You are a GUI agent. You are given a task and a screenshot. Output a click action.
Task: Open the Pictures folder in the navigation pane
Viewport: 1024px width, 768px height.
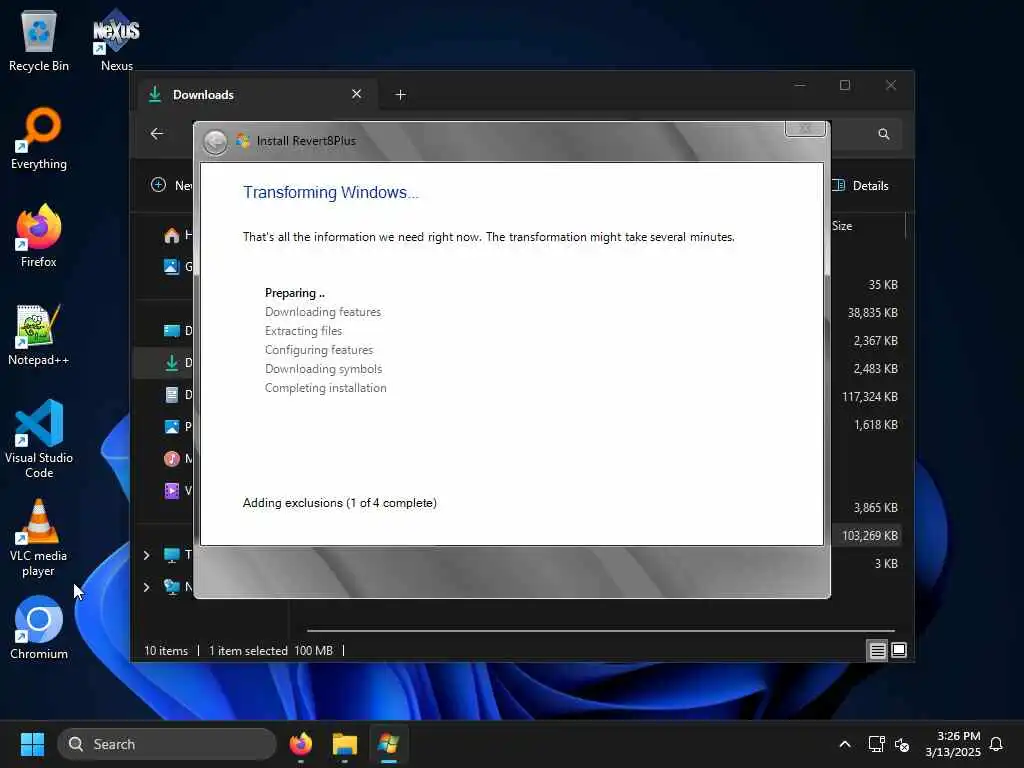coord(177,426)
